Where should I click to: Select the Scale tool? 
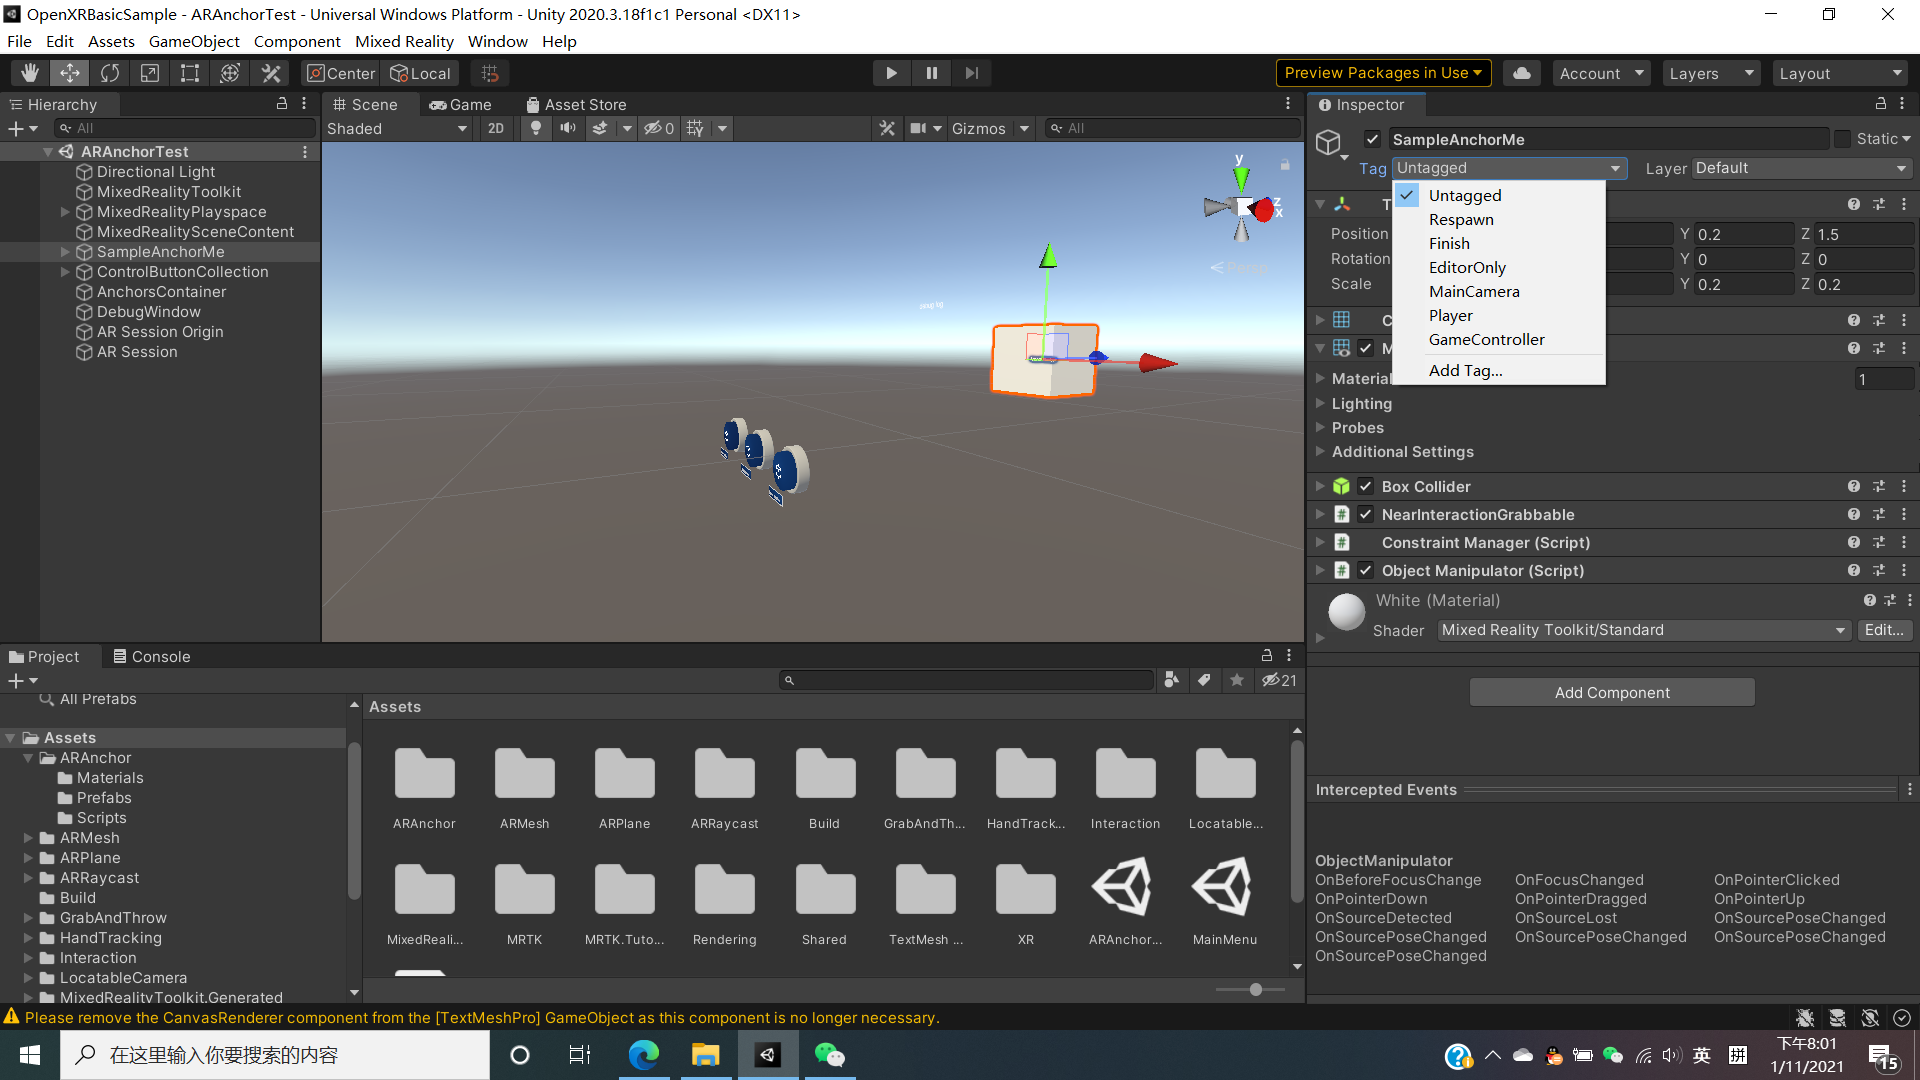click(x=150, y=73)
